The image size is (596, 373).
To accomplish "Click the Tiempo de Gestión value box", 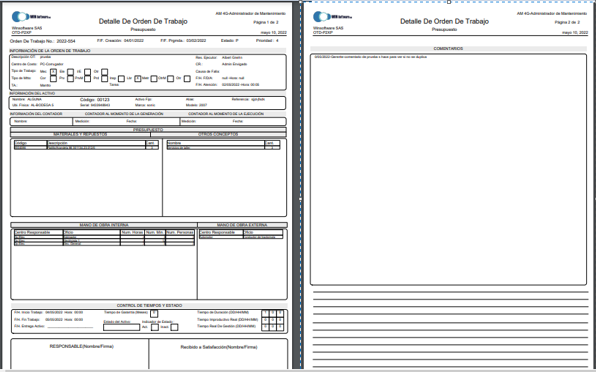I will click(x=154, y=313).
